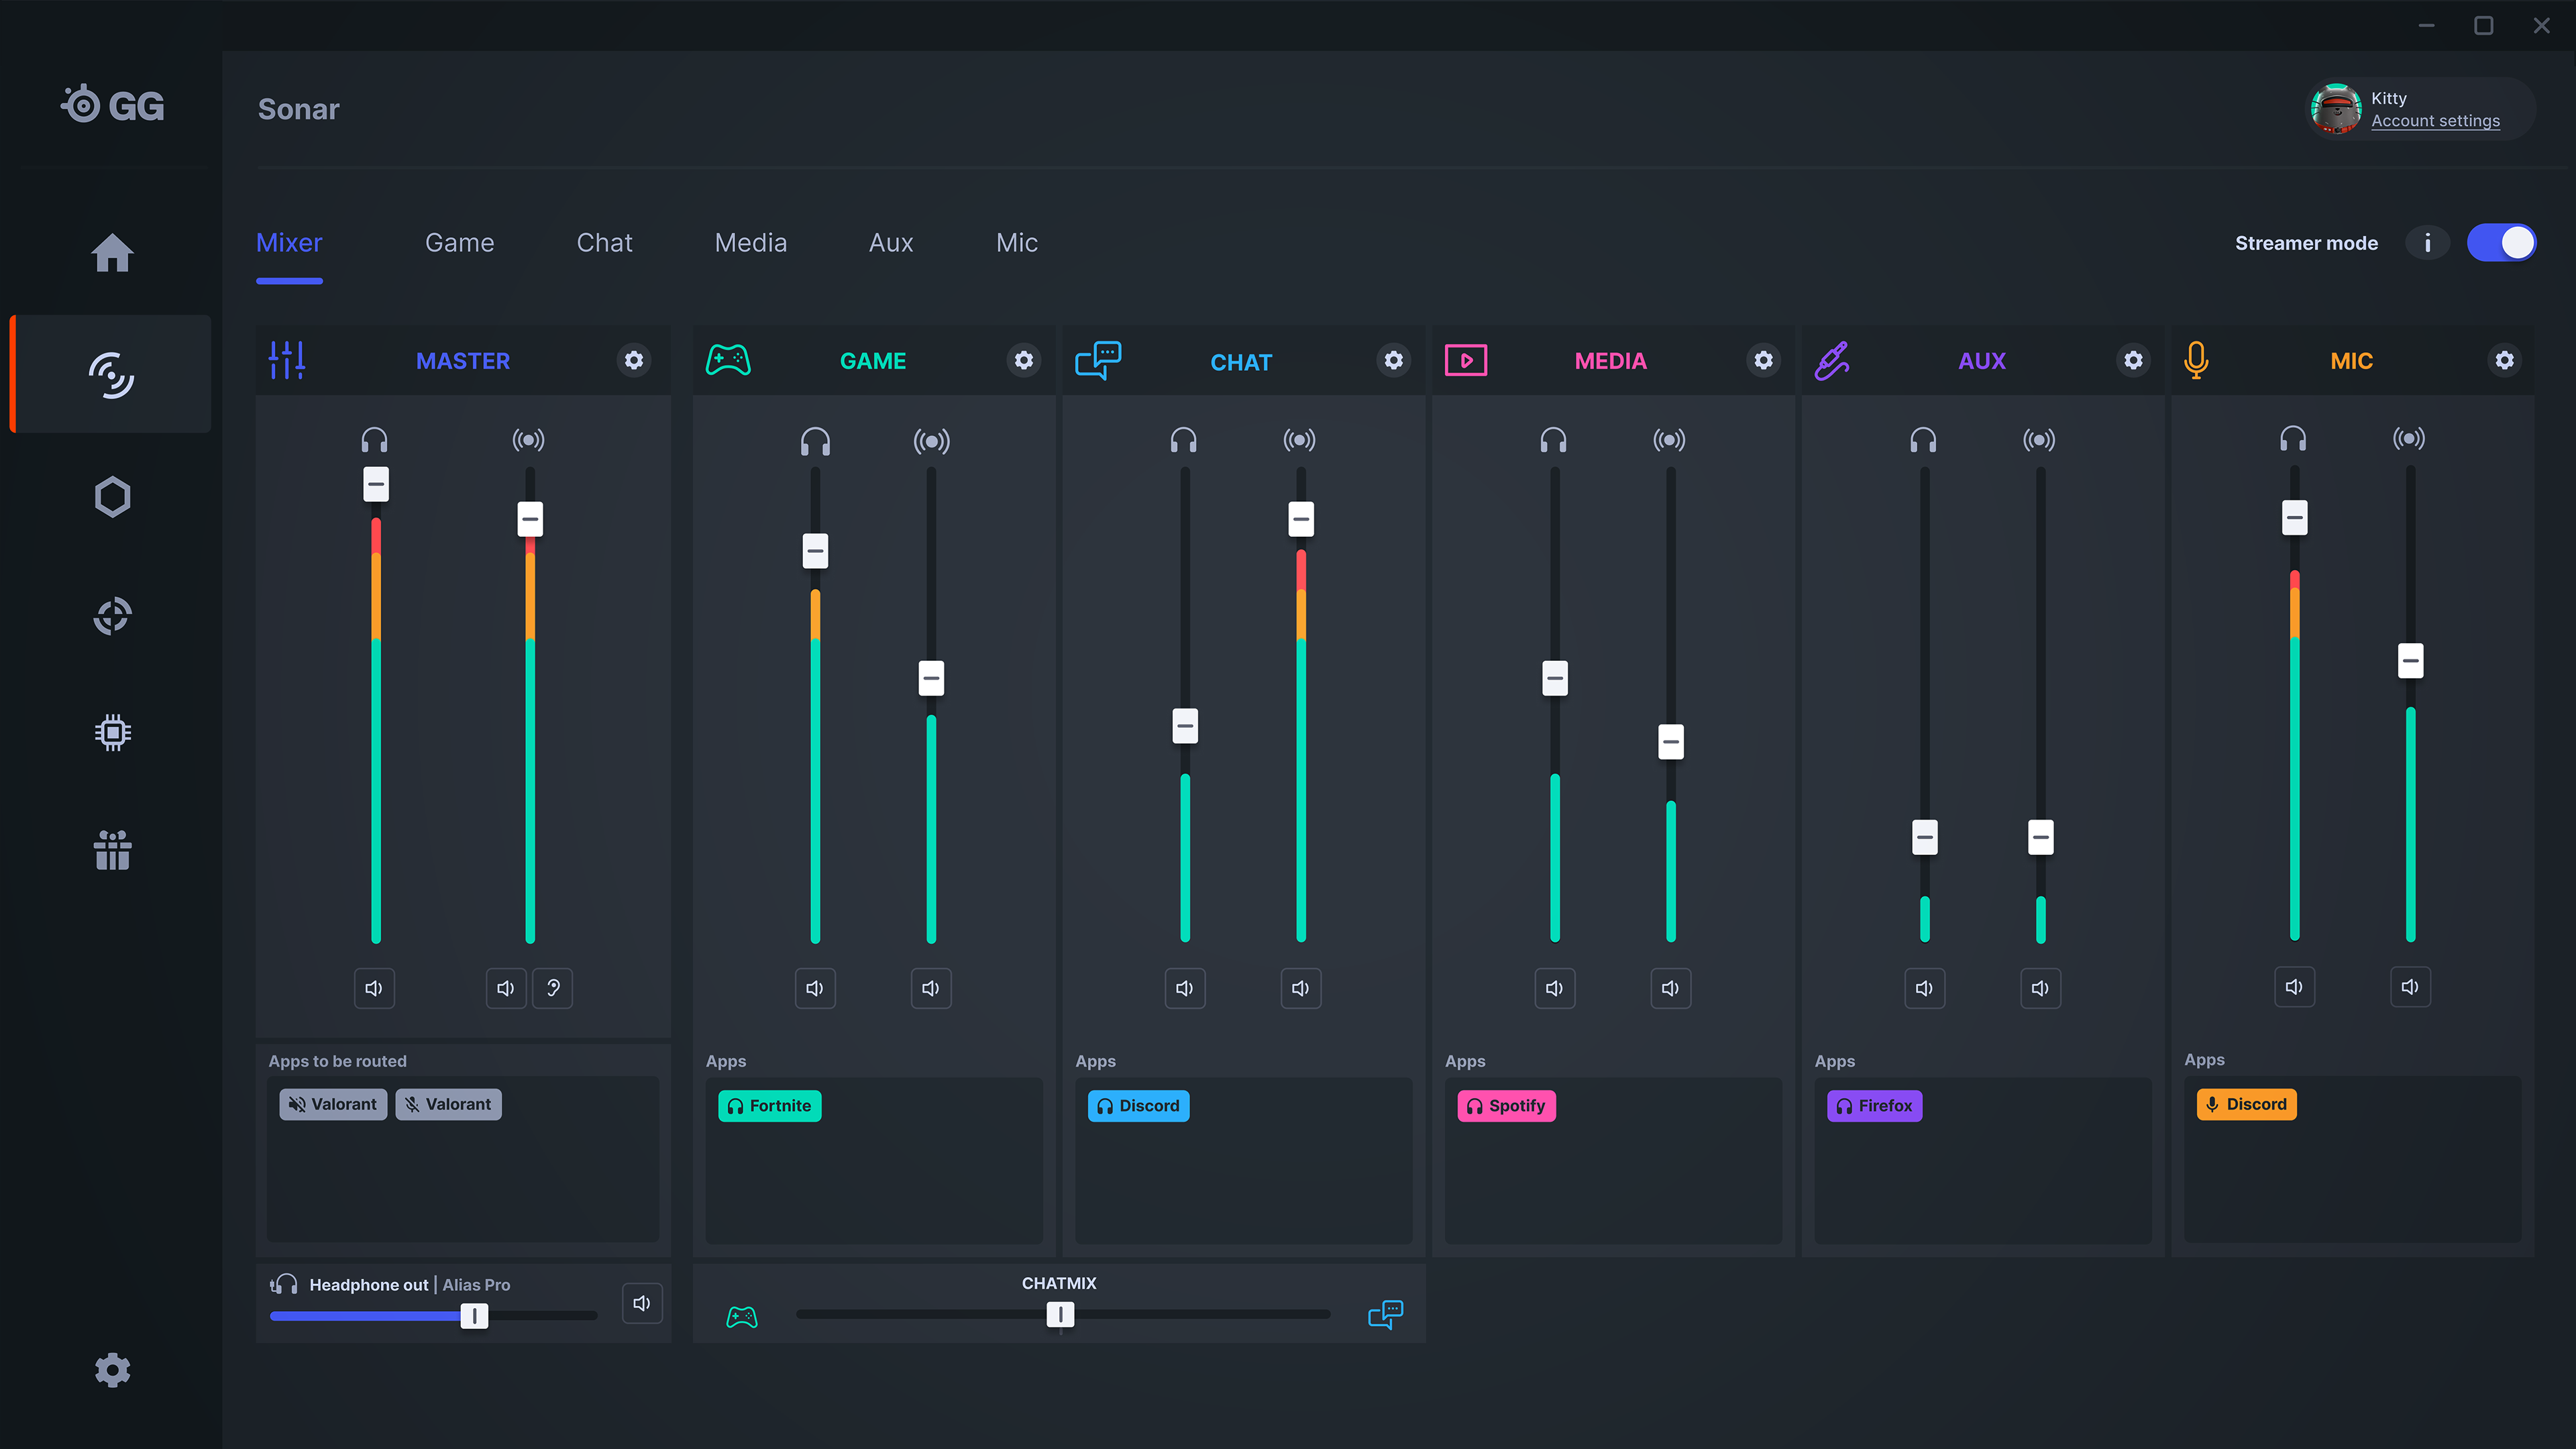Screen dimensions: 2576x1449
Task: Open the MASTER channel settings gear
Action: point(634,360)
